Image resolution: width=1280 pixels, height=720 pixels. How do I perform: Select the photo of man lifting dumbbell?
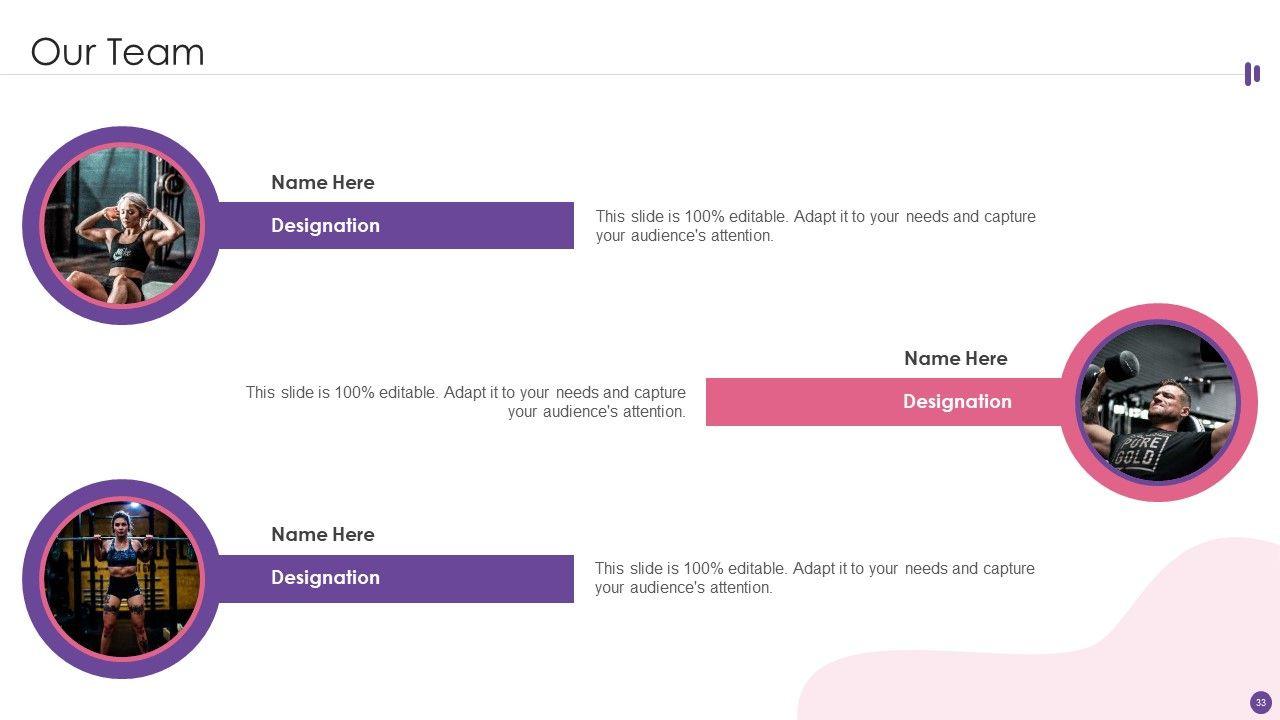pos(1158,402)
